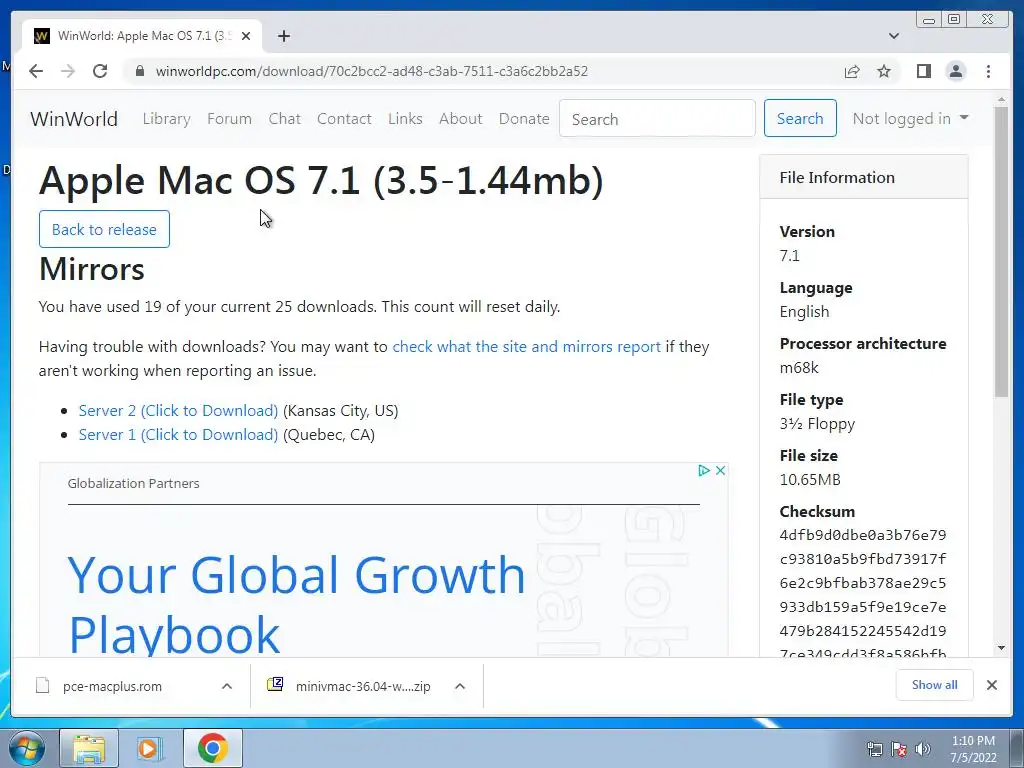The width and height of the screenshot is (1024, 768).
Task: Click the Your Global Growth Playbook ad
Action: click(x=296, y=604)
